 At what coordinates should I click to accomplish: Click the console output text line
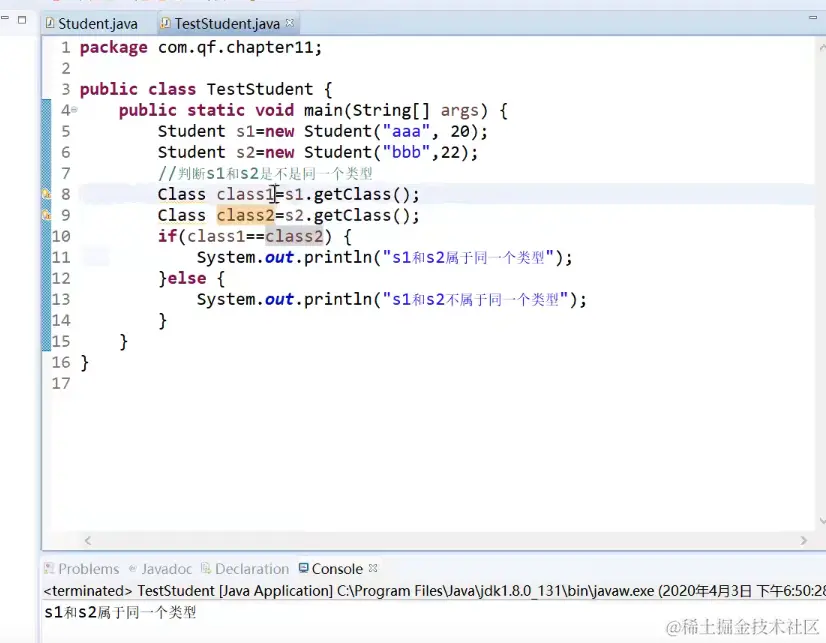[x=120, y=612]
